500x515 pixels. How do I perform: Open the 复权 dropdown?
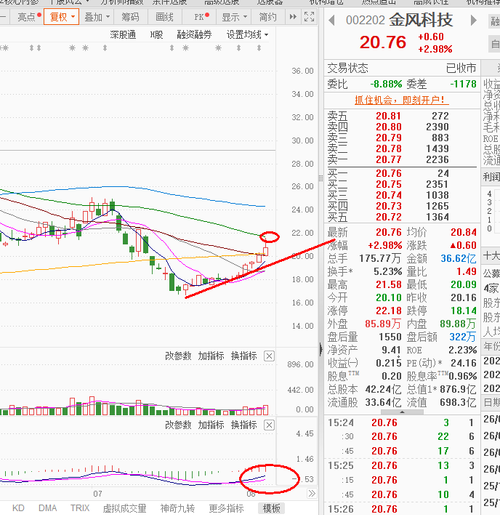point(61,17)
